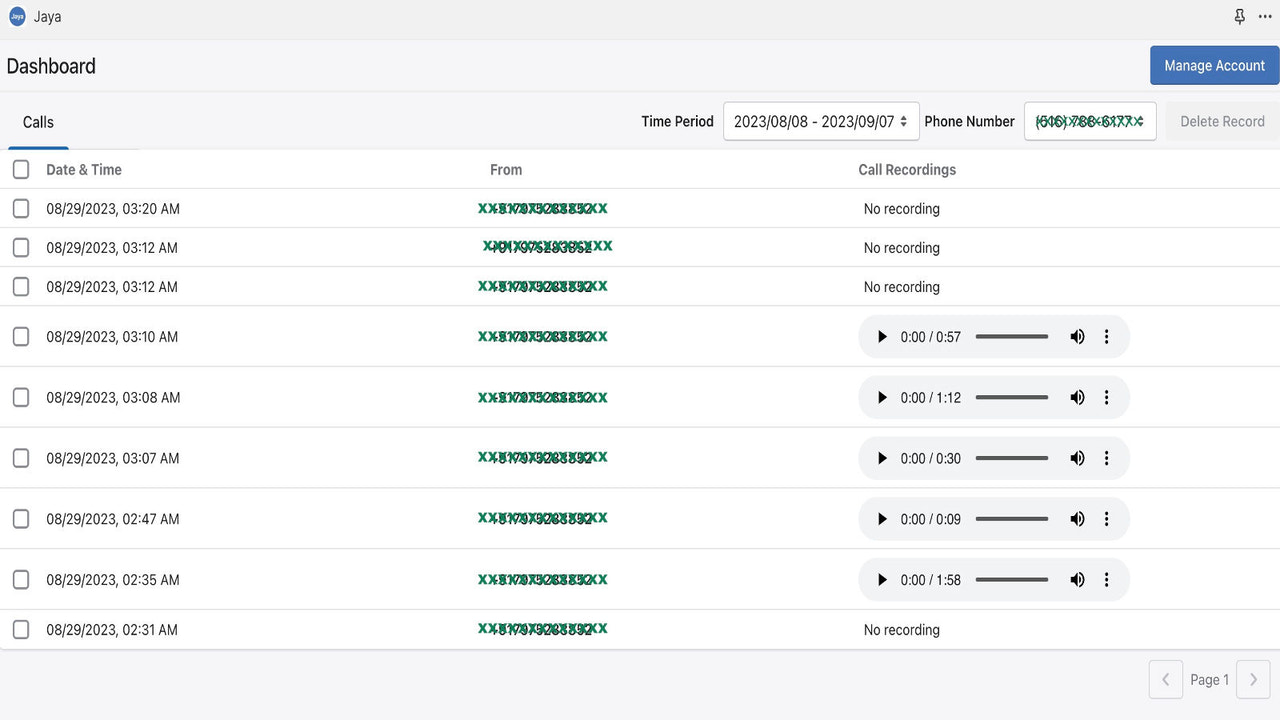
Task: Go to the next page of calls
Action: [x=1253, y=679]
